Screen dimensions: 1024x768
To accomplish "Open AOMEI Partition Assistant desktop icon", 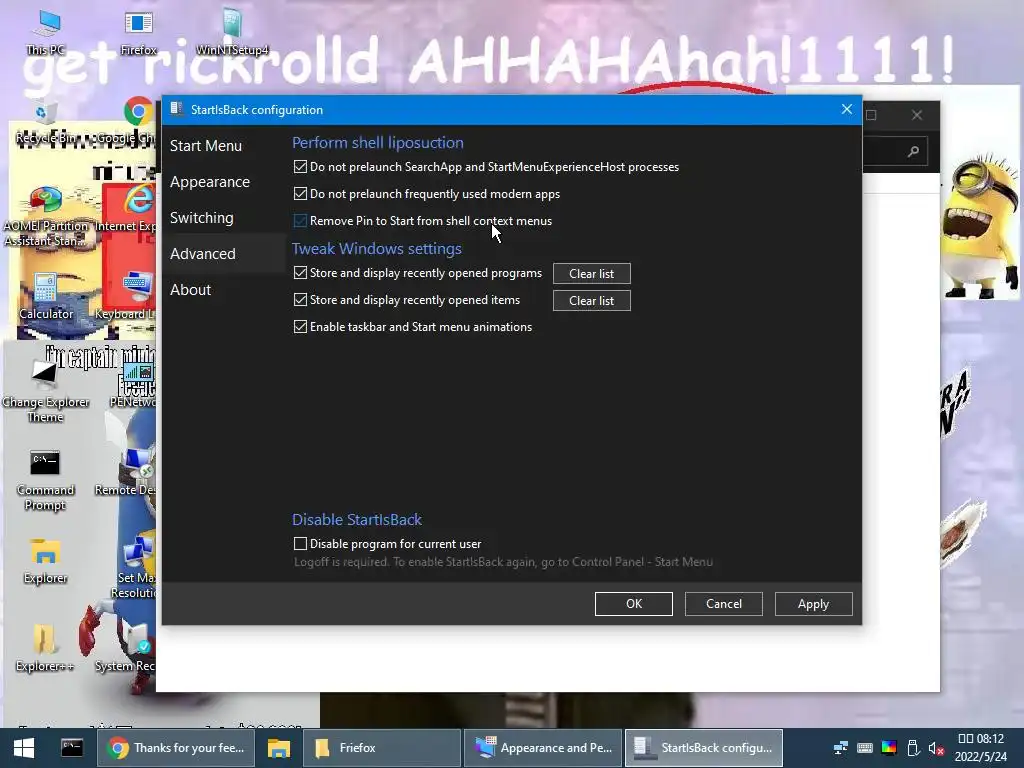I will tap(45, 217).
